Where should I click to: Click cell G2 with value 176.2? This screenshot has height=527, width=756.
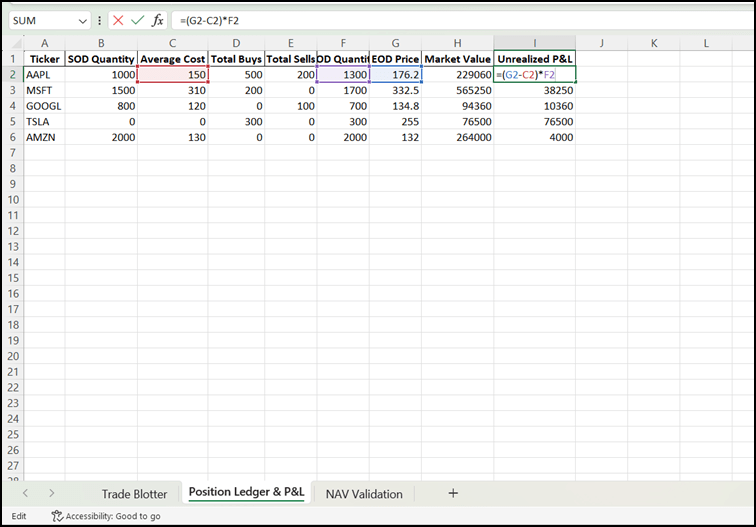395,75
